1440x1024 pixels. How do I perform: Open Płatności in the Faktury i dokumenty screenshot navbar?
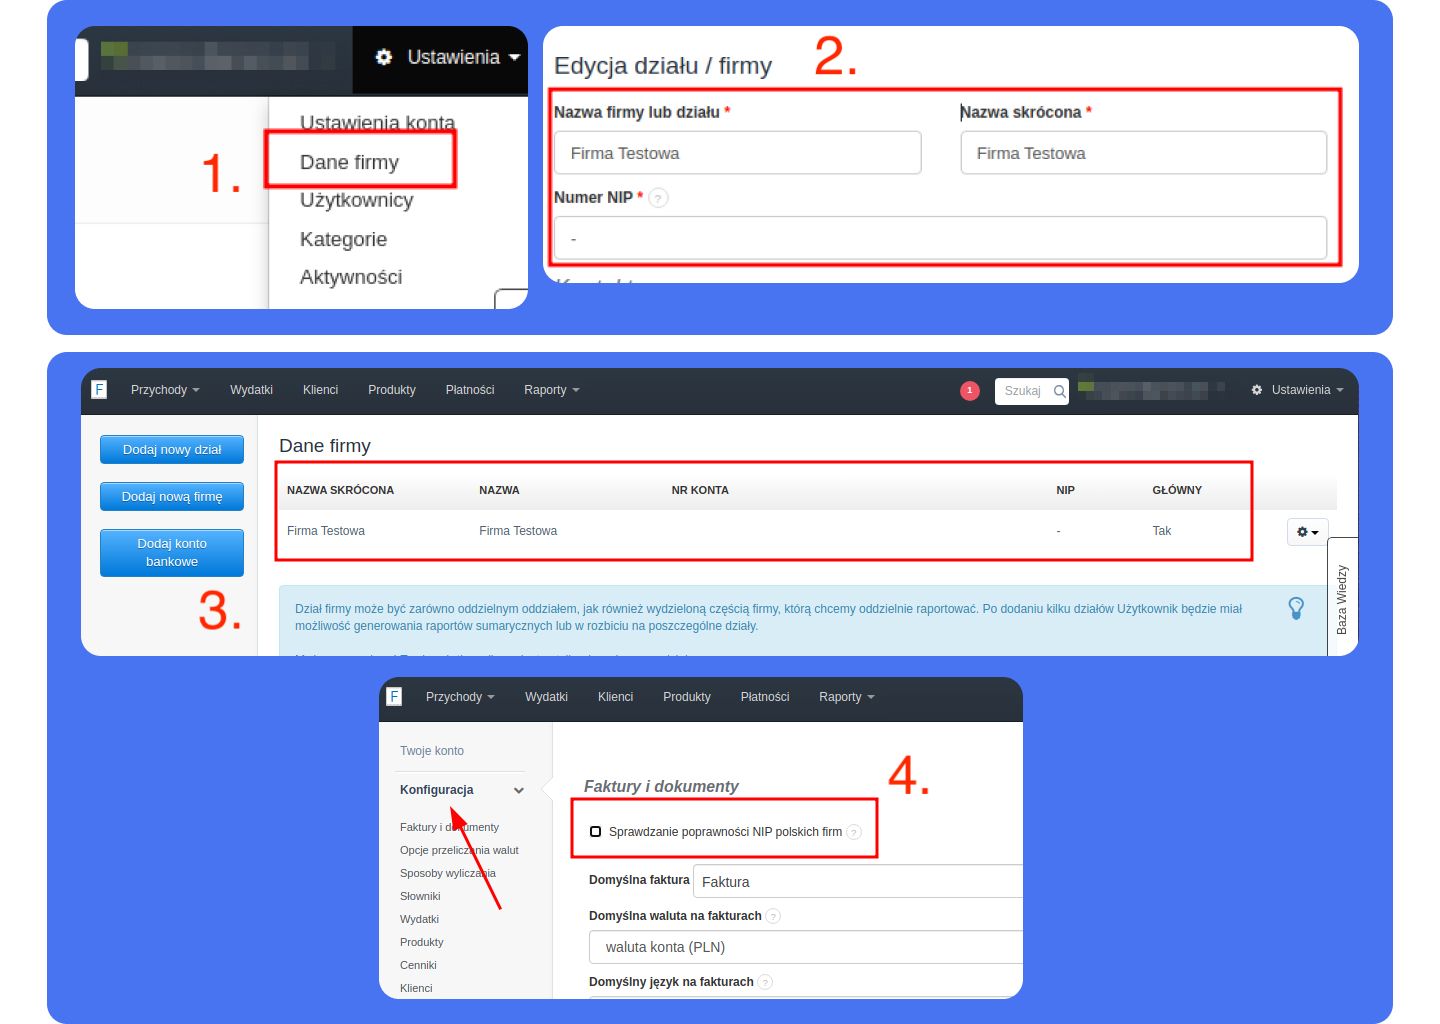coord(765,697)
